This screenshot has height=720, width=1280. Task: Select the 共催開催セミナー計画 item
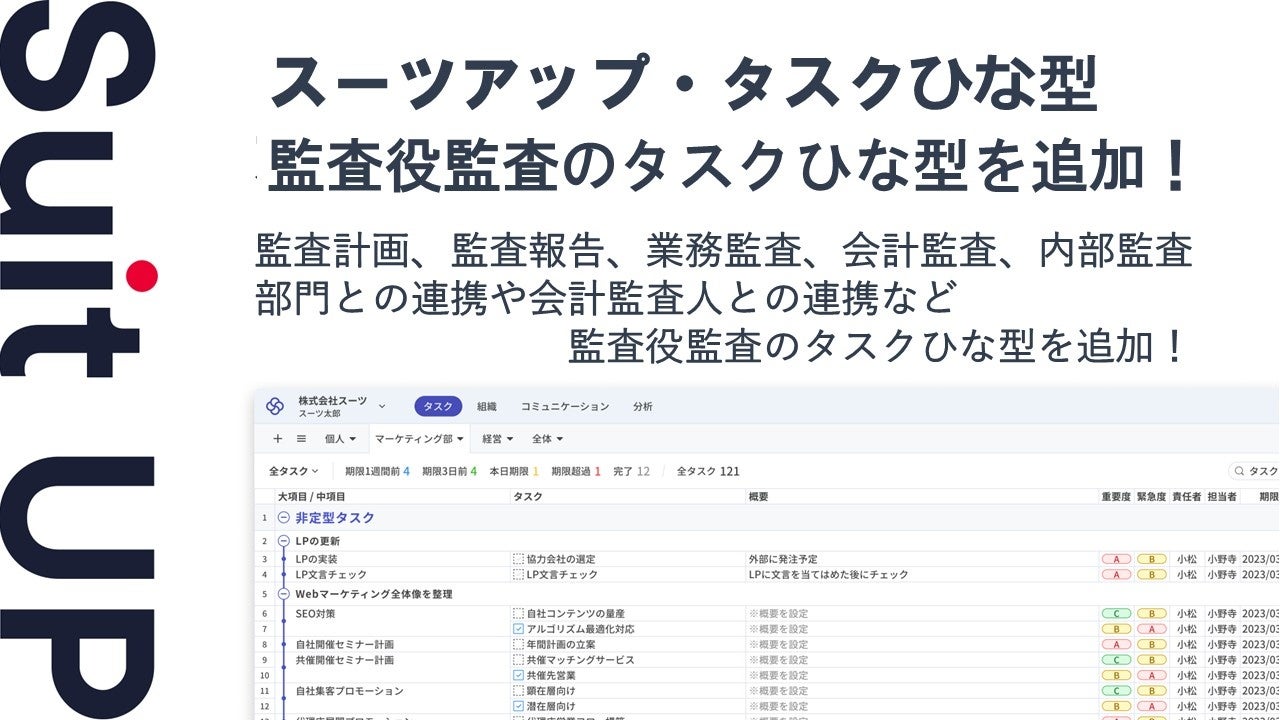(x=345, y=660)
